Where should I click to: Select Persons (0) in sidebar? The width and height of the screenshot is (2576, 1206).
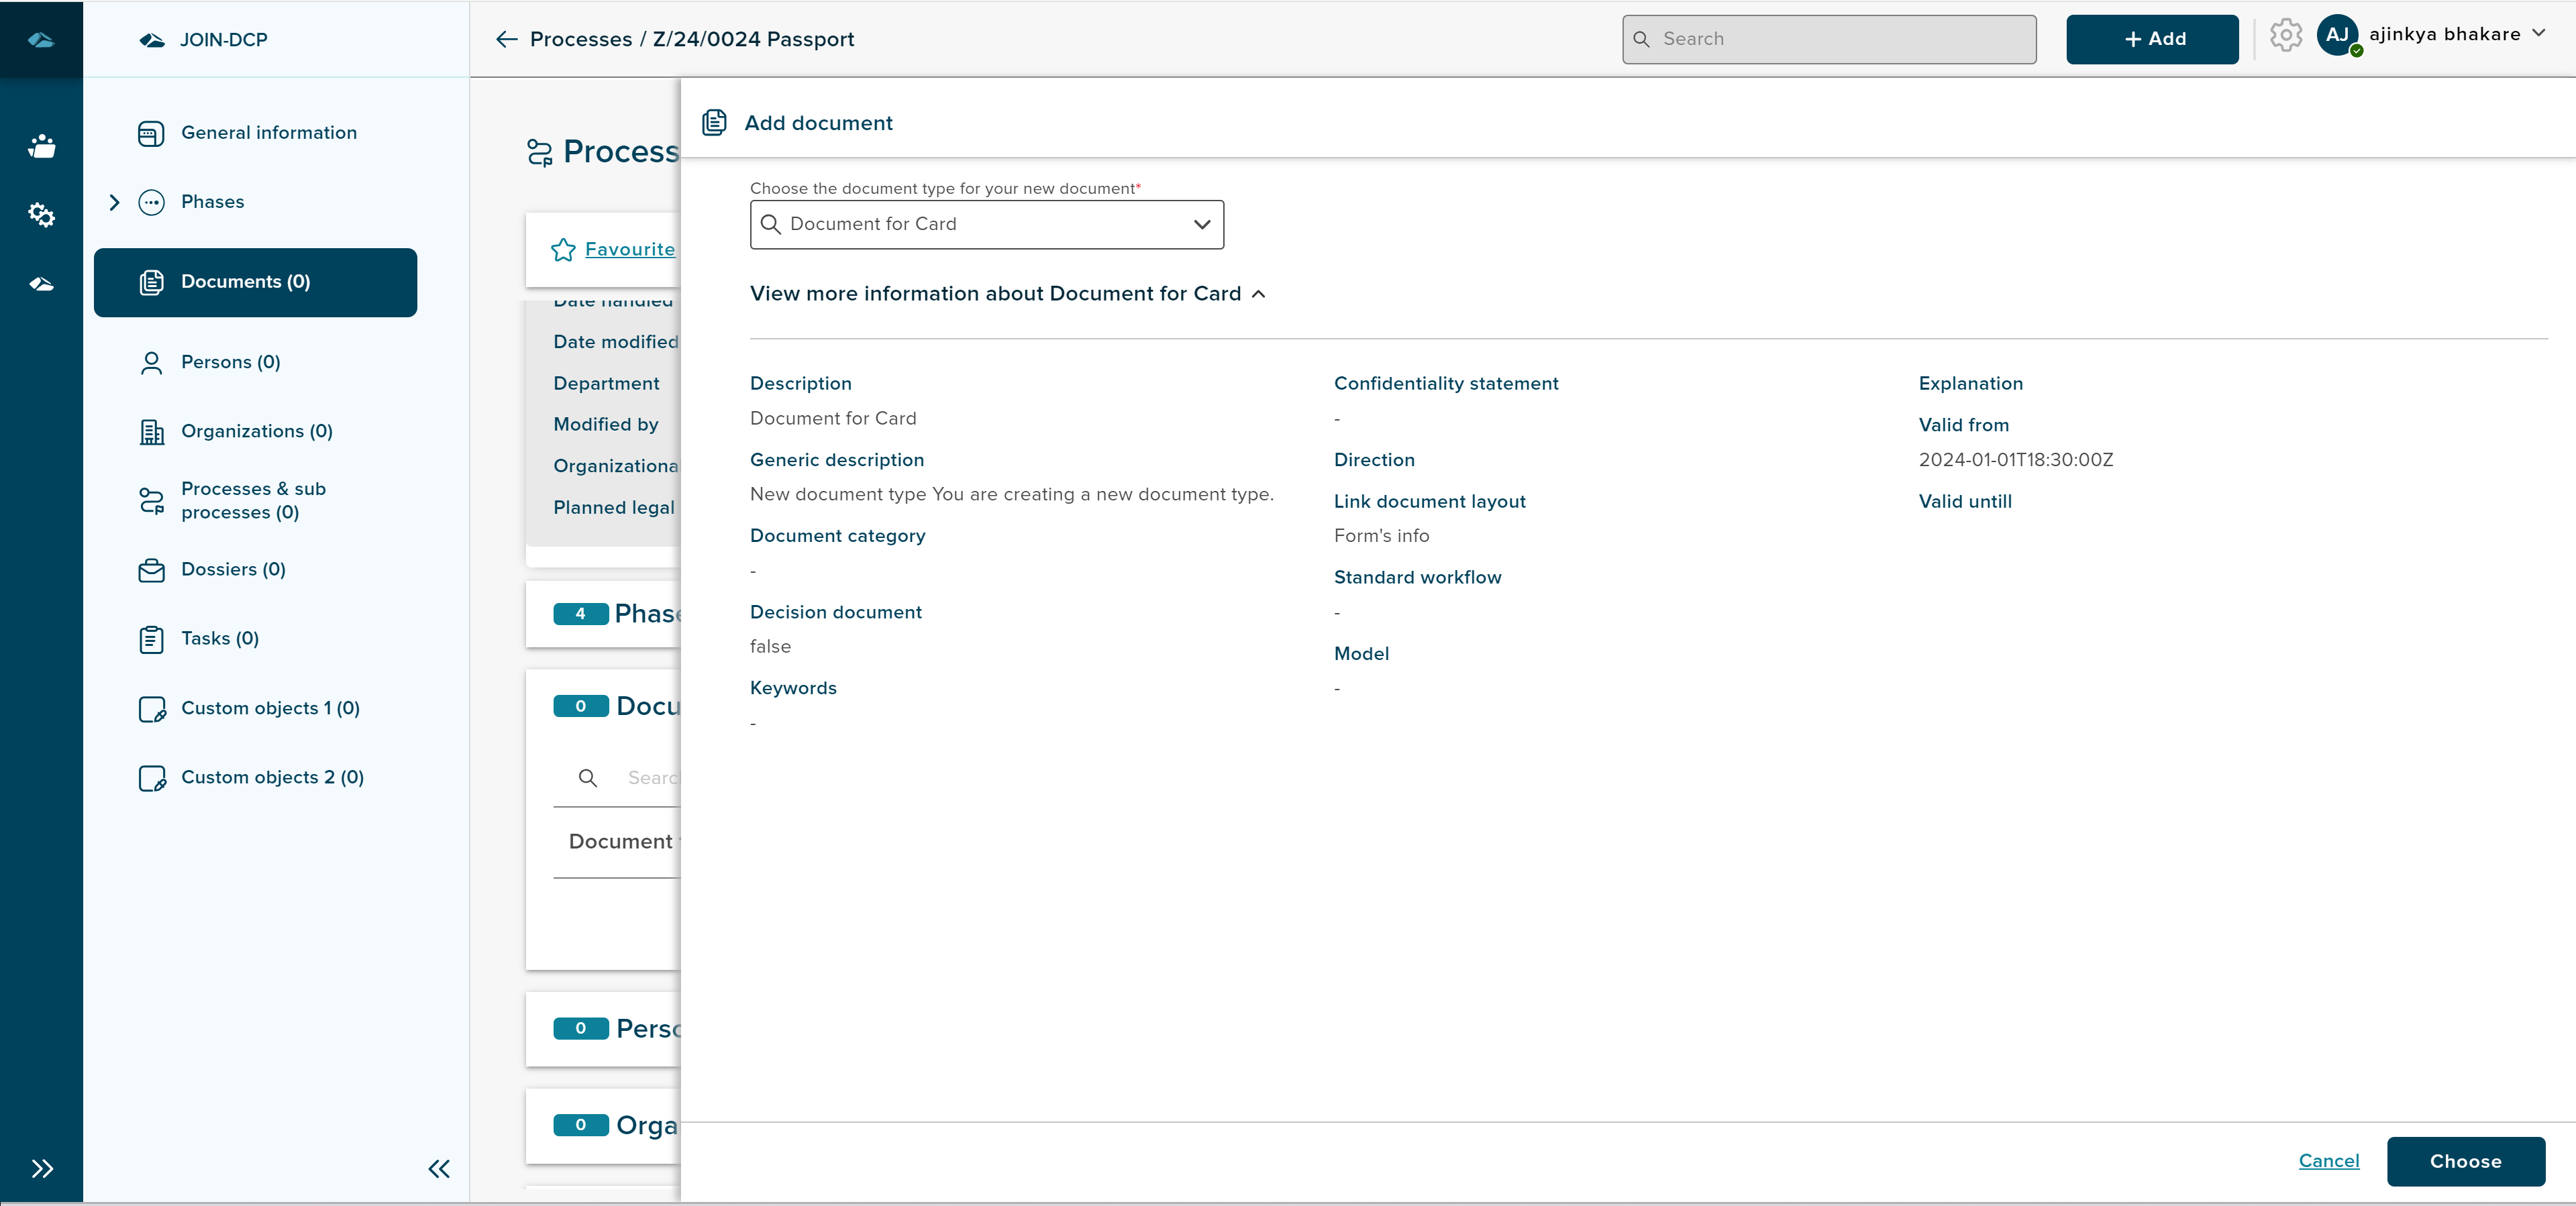230,362
